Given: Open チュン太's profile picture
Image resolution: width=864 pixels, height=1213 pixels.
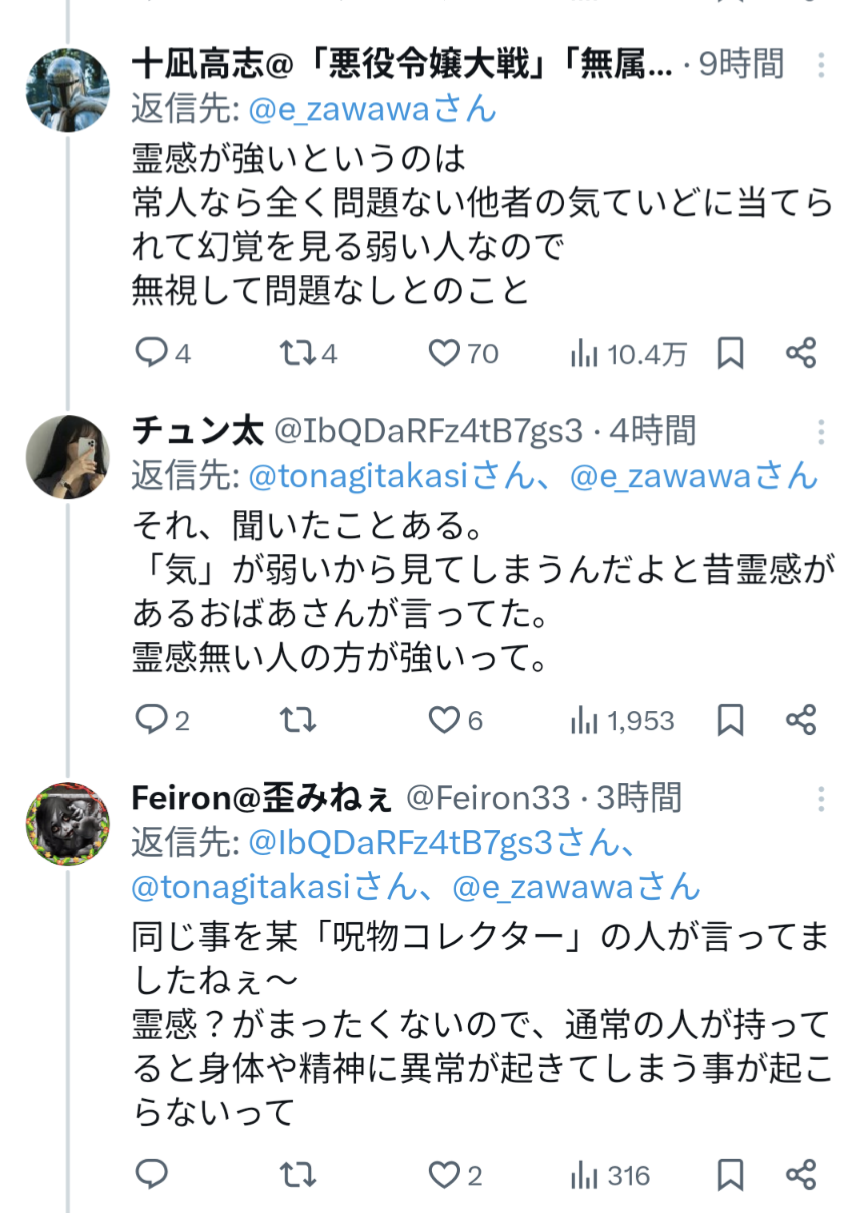Looking at the screenshot, I should [67, 456].
